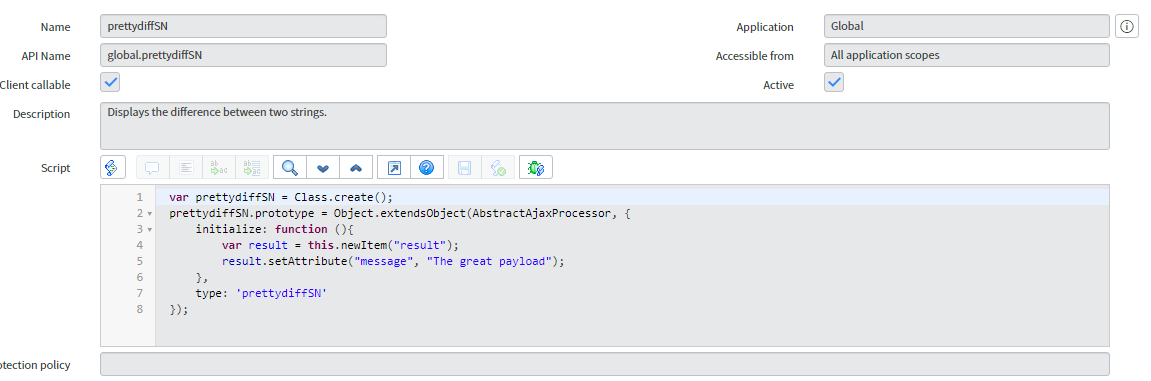Click the Name field prettydiffSN
The height and width of the screenshot is (381, 1151).
pyautogui.click(x=243, y=26)
